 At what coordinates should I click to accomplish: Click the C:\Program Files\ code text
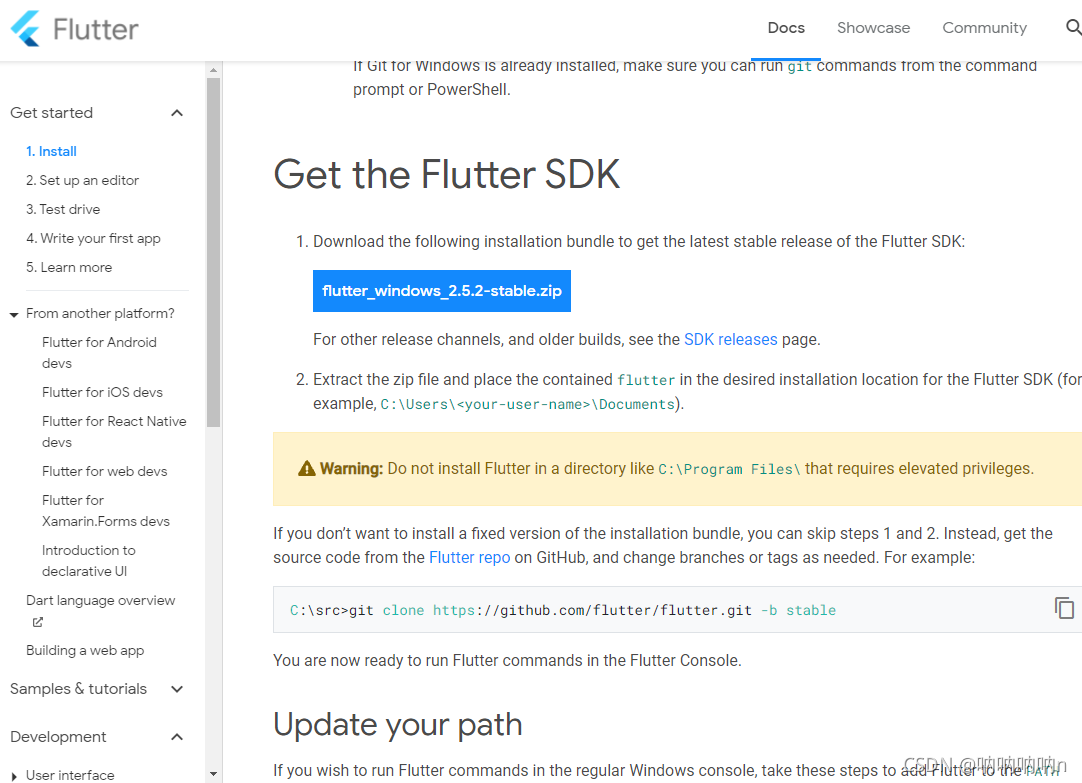[729, 469]
